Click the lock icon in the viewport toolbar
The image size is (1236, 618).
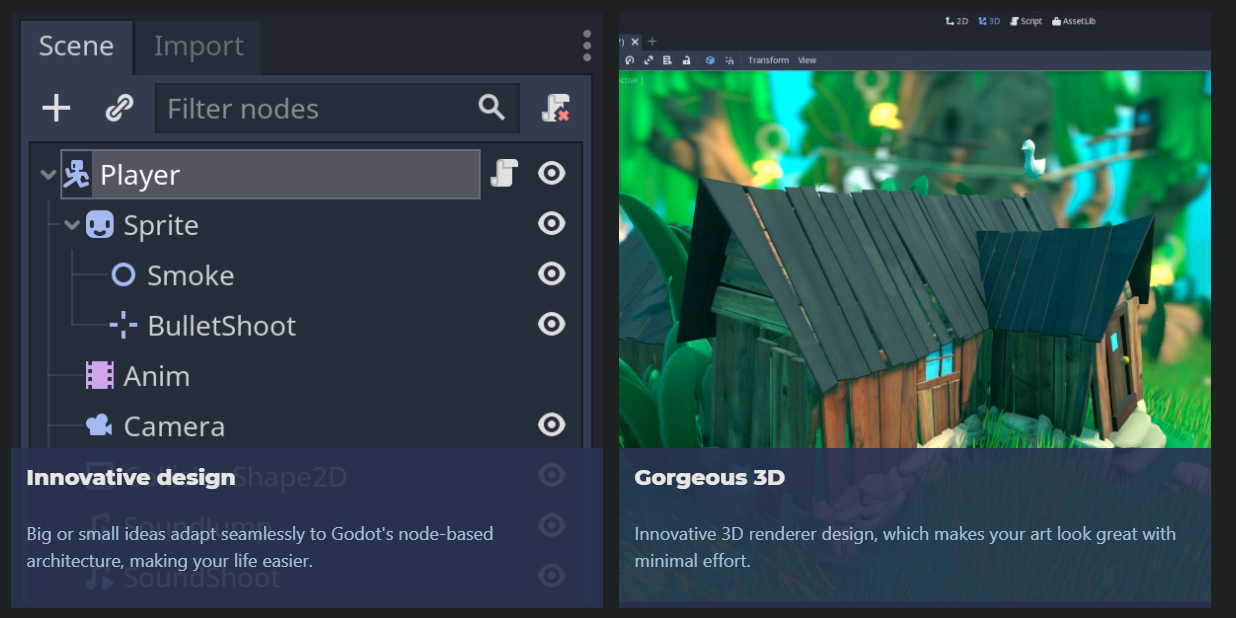[686, 60]
